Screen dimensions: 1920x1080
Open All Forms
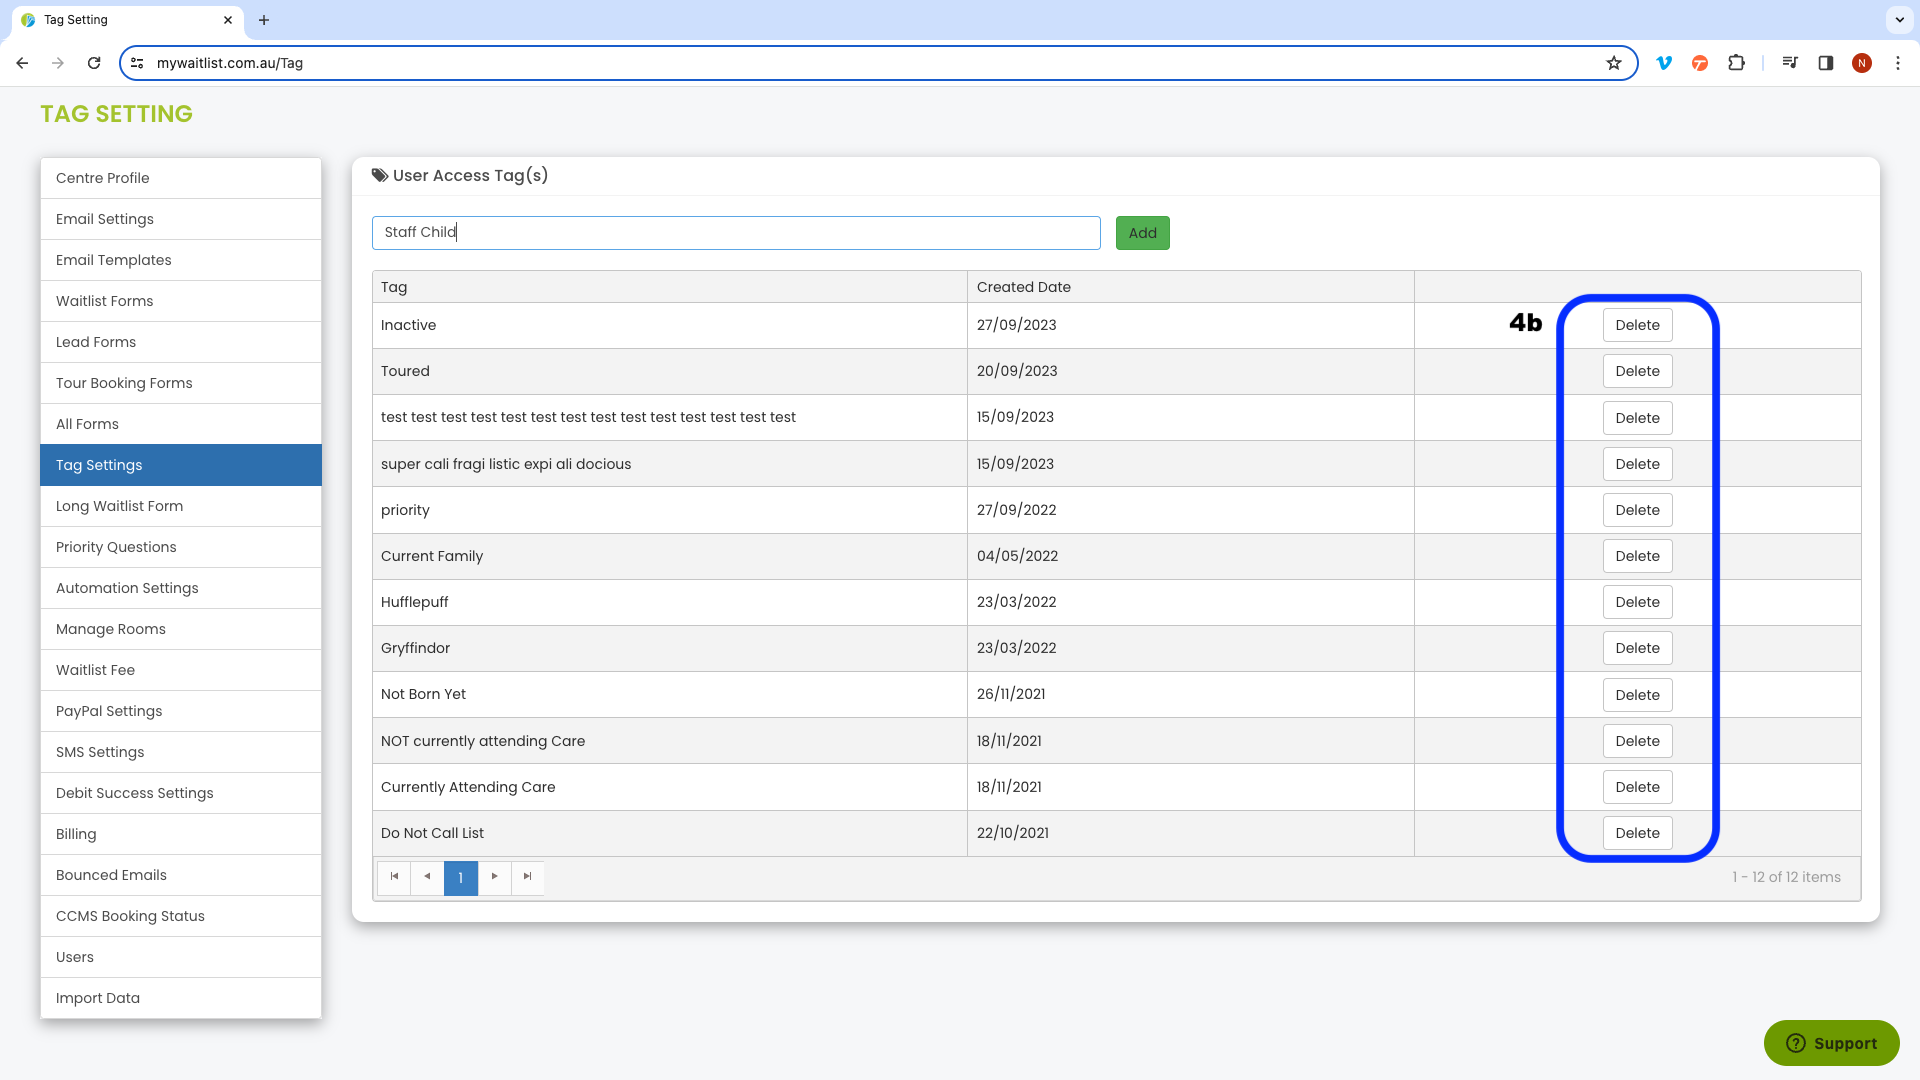181,424
